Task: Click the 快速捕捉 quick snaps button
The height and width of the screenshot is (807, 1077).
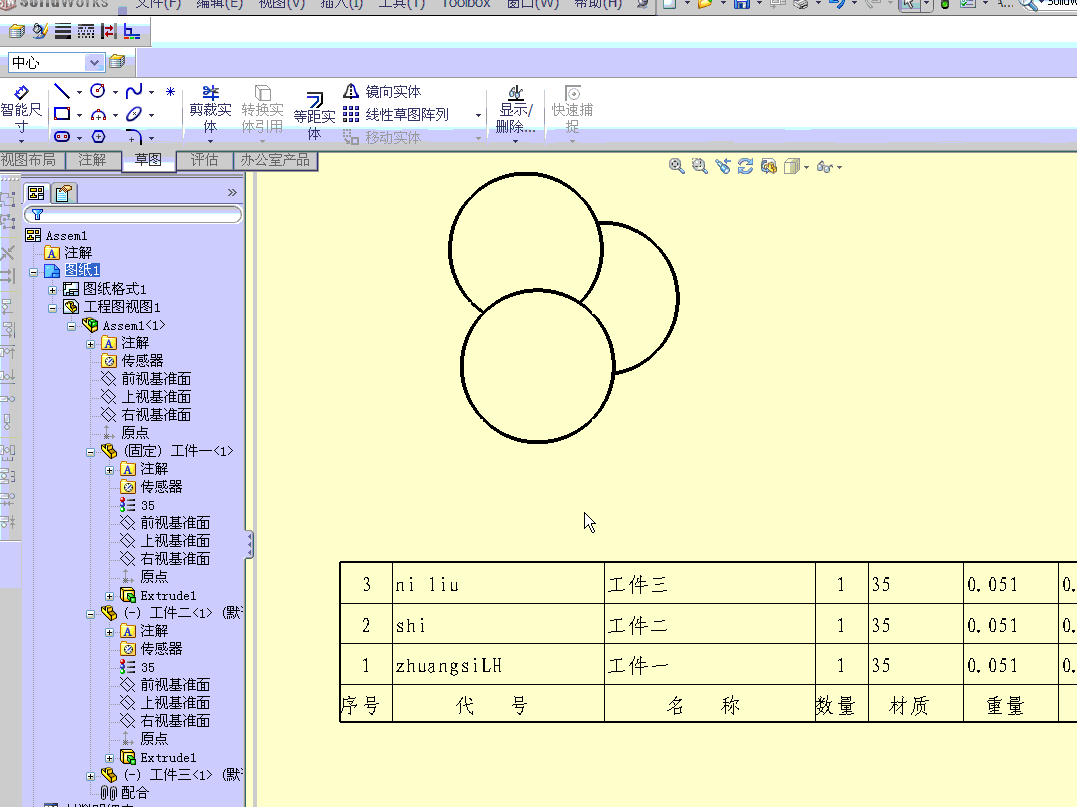Action: point(572,110)
